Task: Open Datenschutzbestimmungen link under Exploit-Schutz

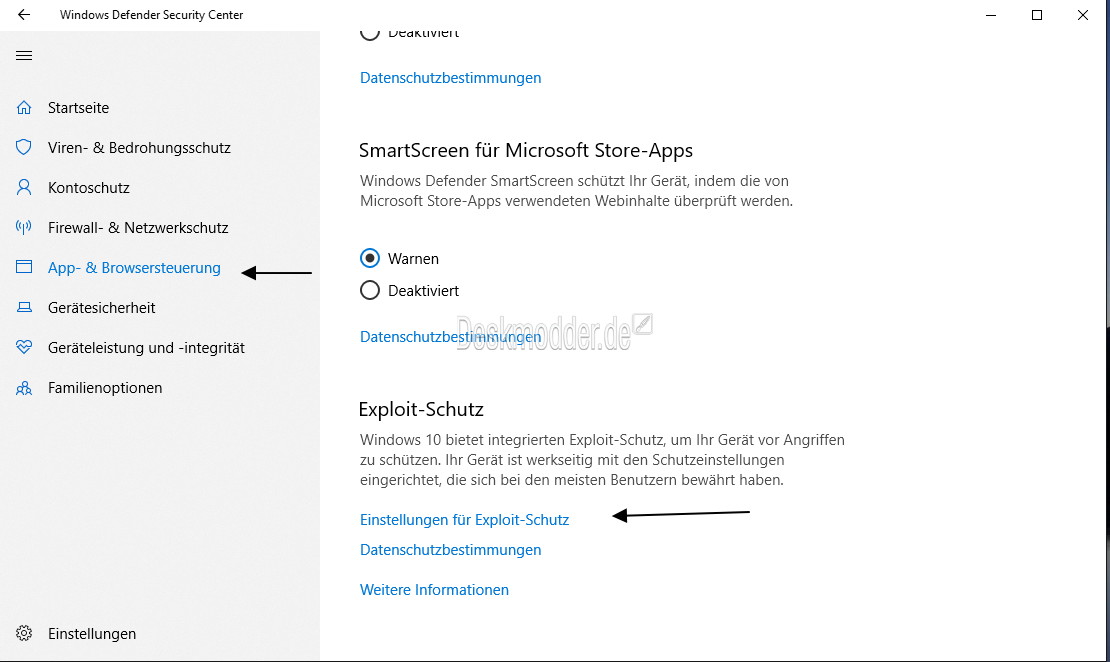Action: (x=450, y=550)
